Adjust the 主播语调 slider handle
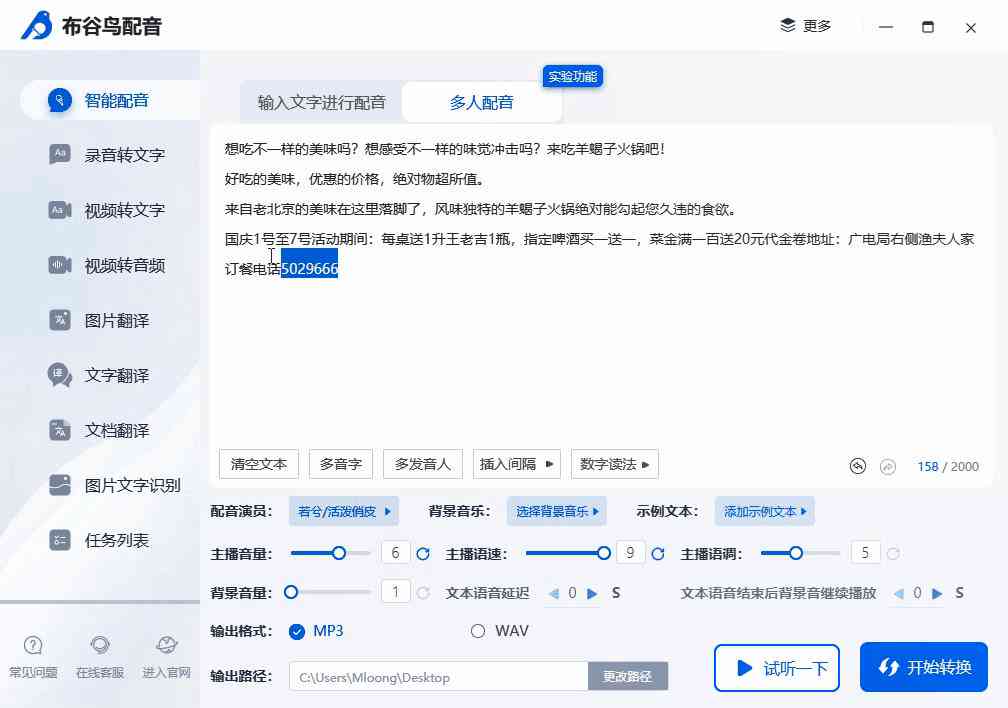 point(796,553)
